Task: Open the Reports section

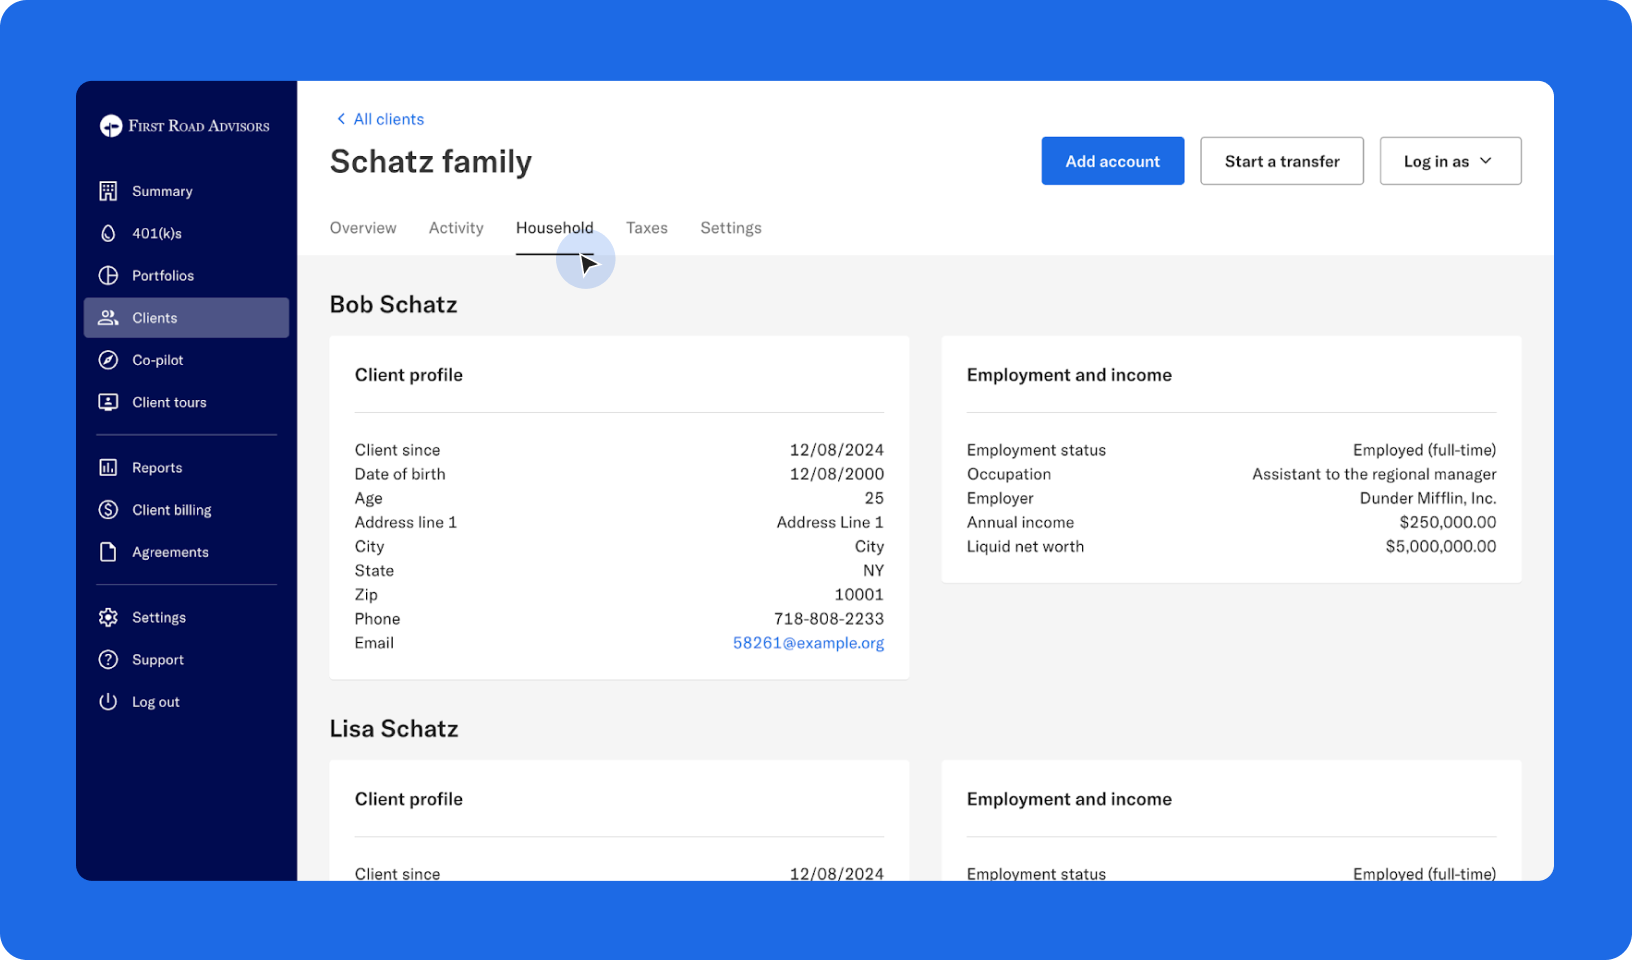Action: click(157, 467)
